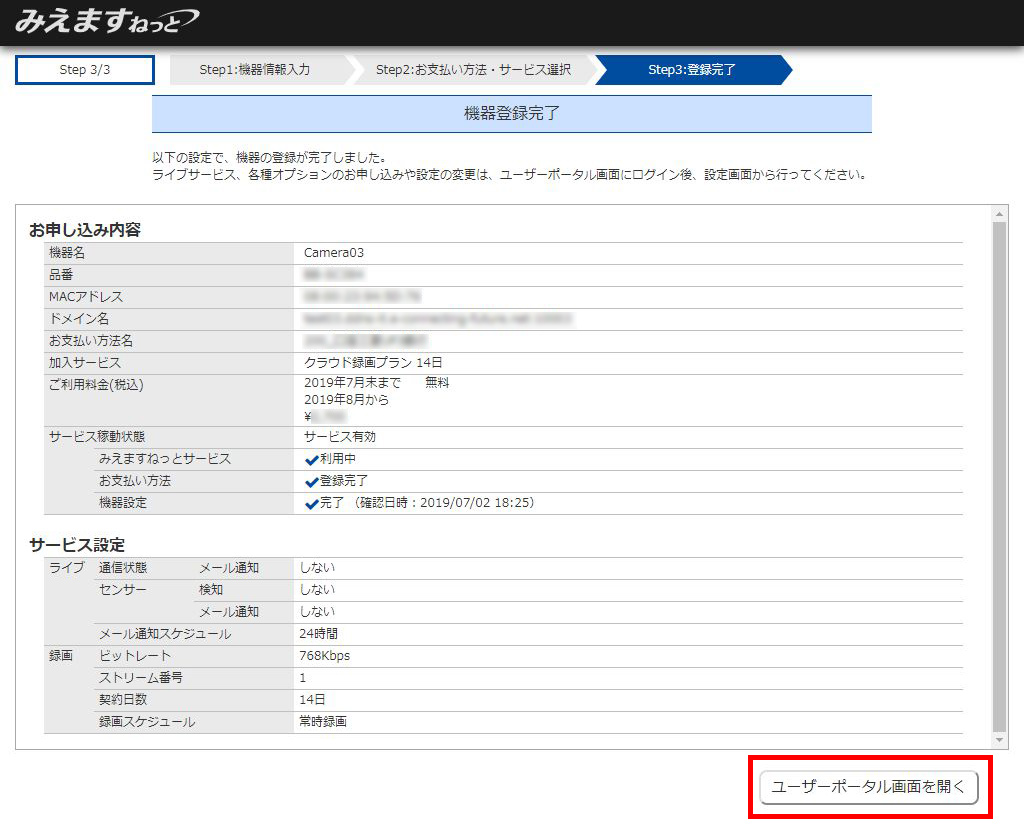Click the クラウド録画プラン 14日 service value

click(x=373, y=362)
